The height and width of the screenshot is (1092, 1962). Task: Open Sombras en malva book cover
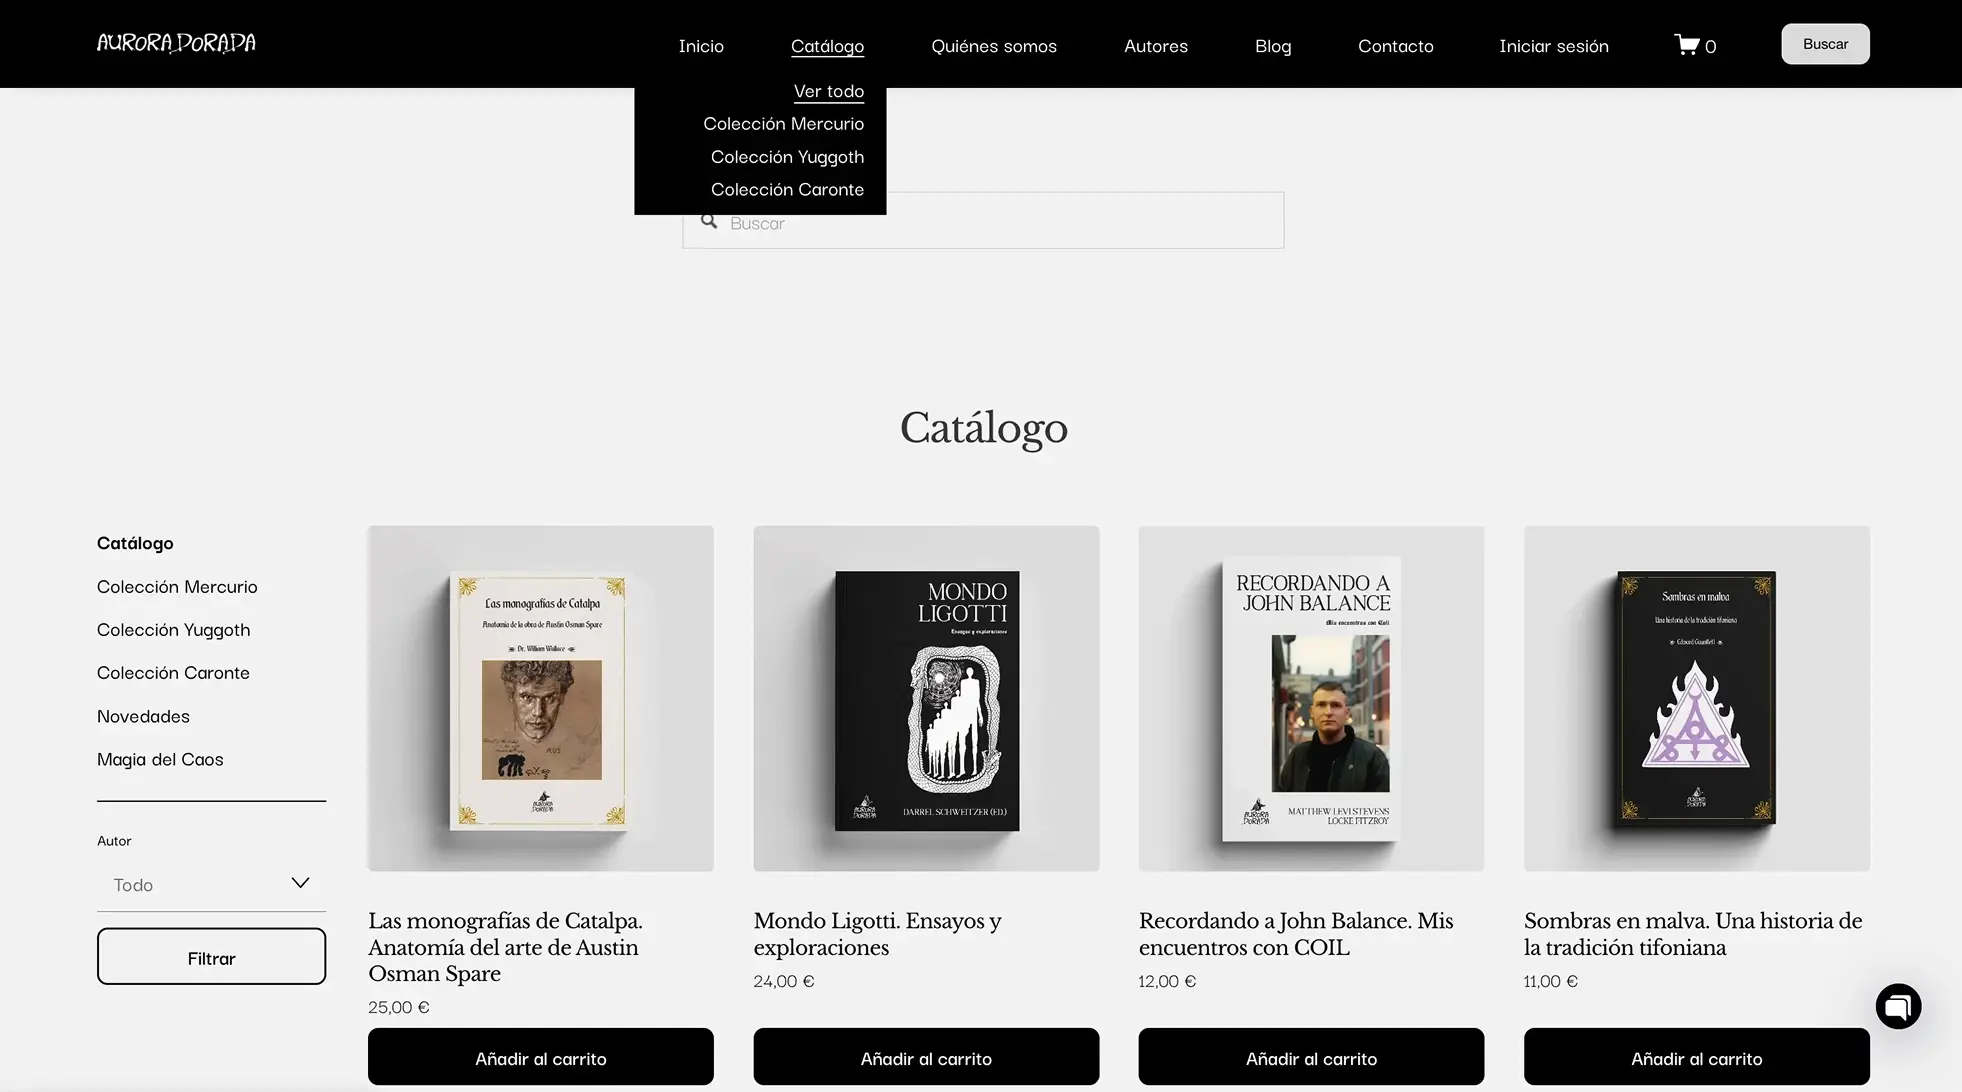(x=1696, y=699)
